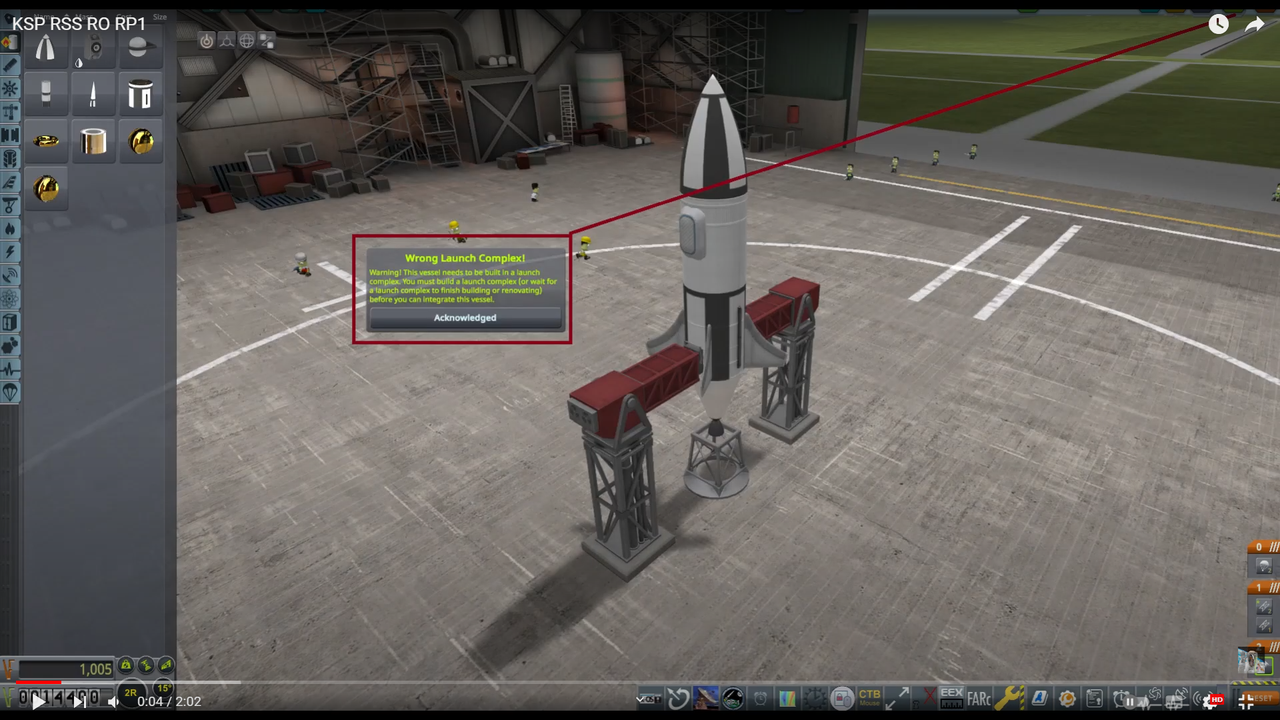The image size is (1280, 720).
Task: Open the FARc toolbar button
Action: [979, 698]
